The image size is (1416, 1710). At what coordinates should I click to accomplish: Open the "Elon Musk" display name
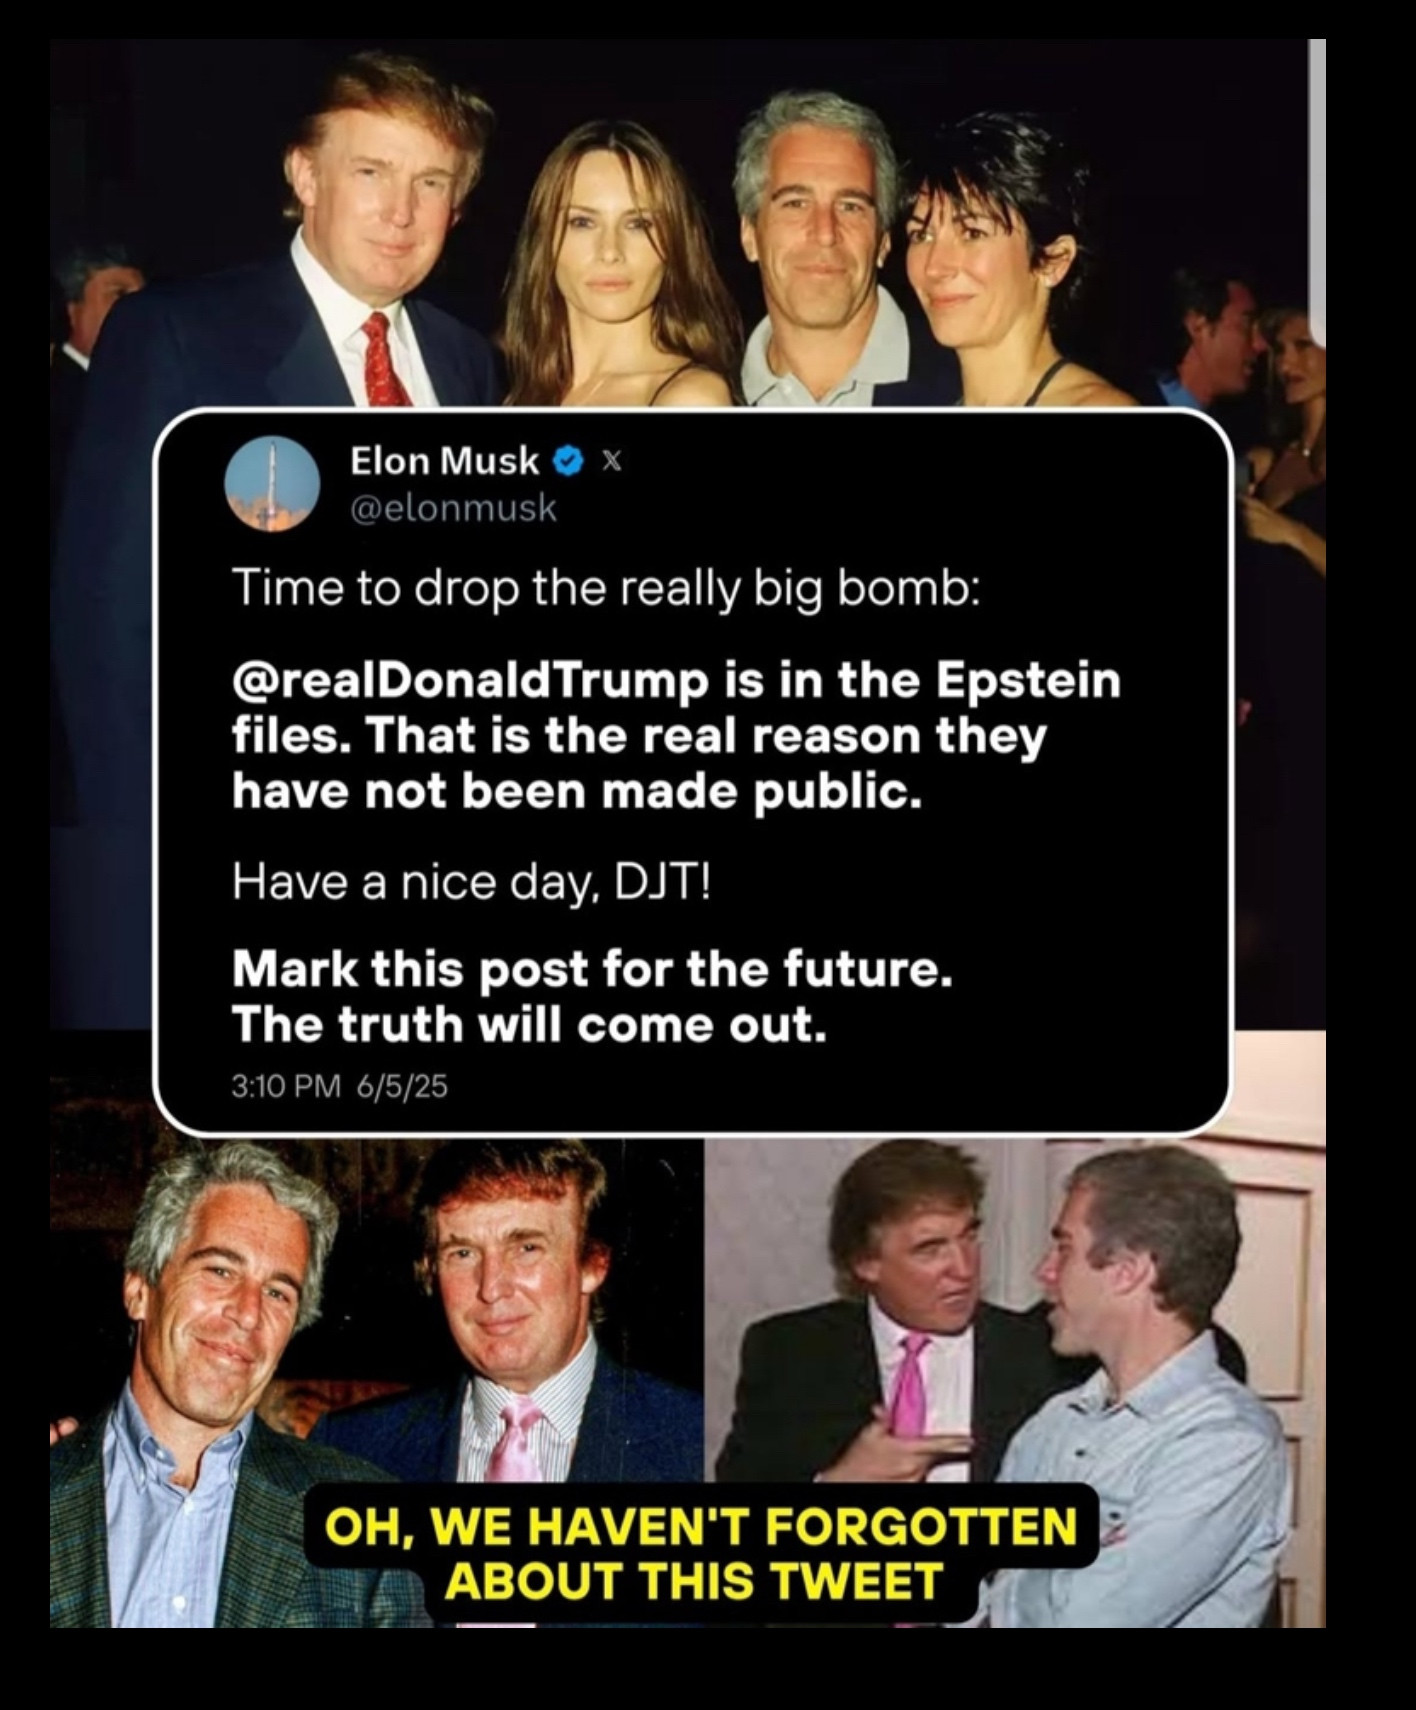click(445, 461)
